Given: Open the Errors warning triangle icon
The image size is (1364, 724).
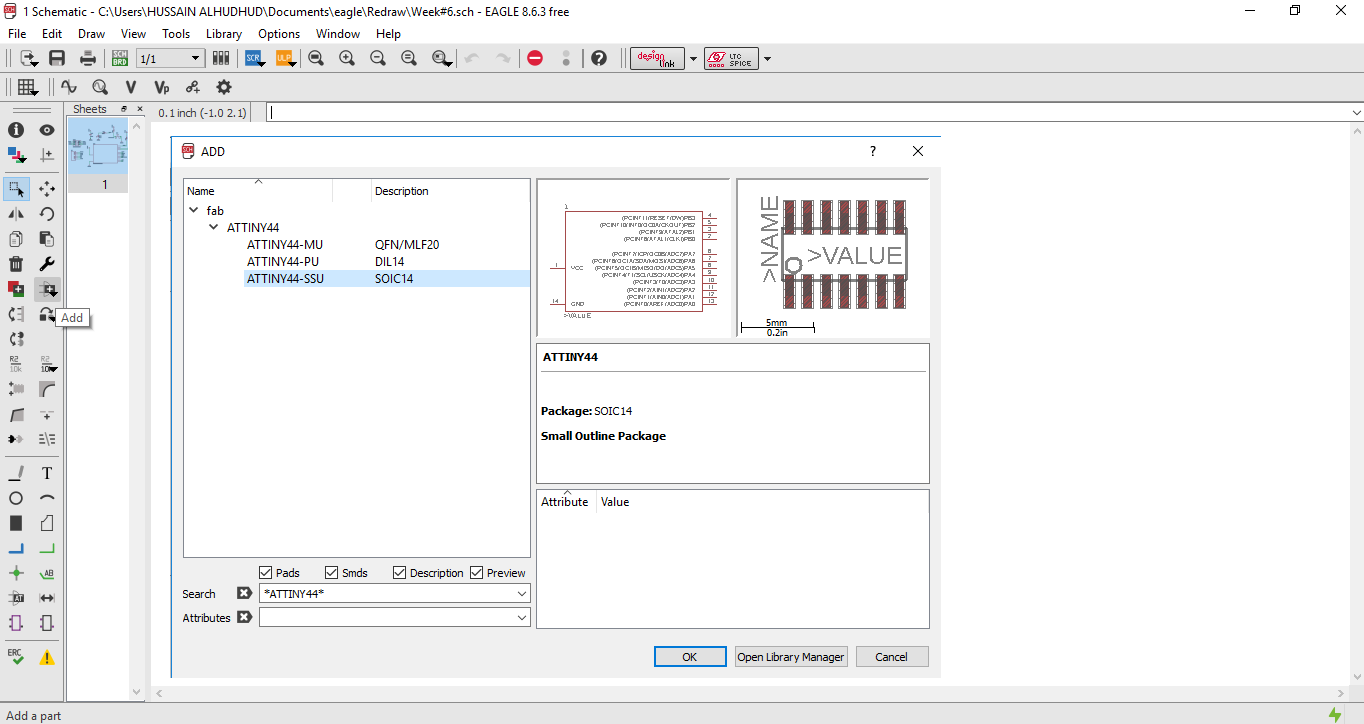Looking at the screenshot, I should tap(47, 657).
